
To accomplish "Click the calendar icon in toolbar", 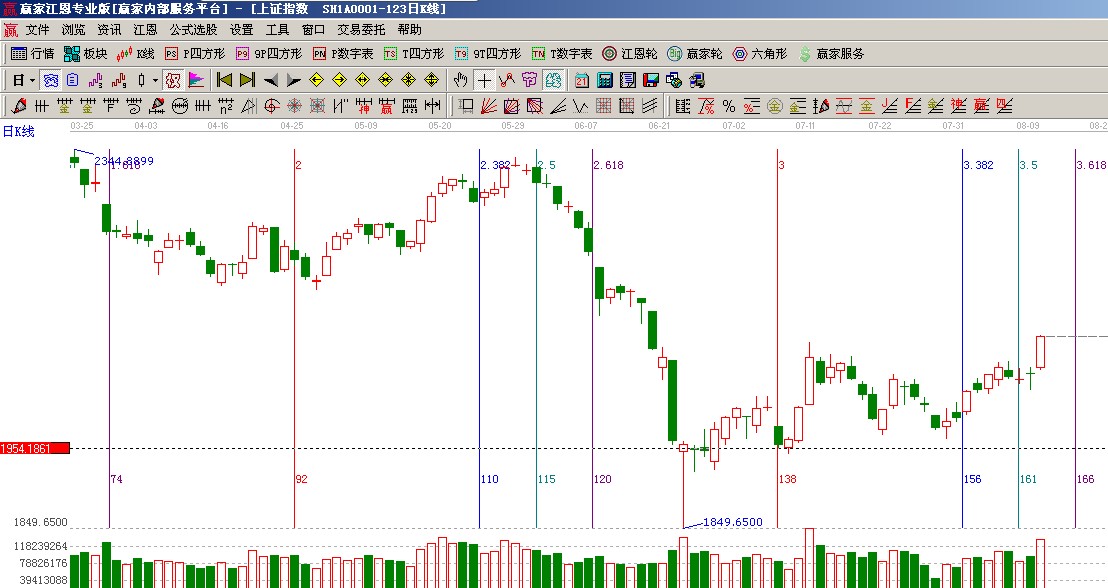I will tap(581, 80).
